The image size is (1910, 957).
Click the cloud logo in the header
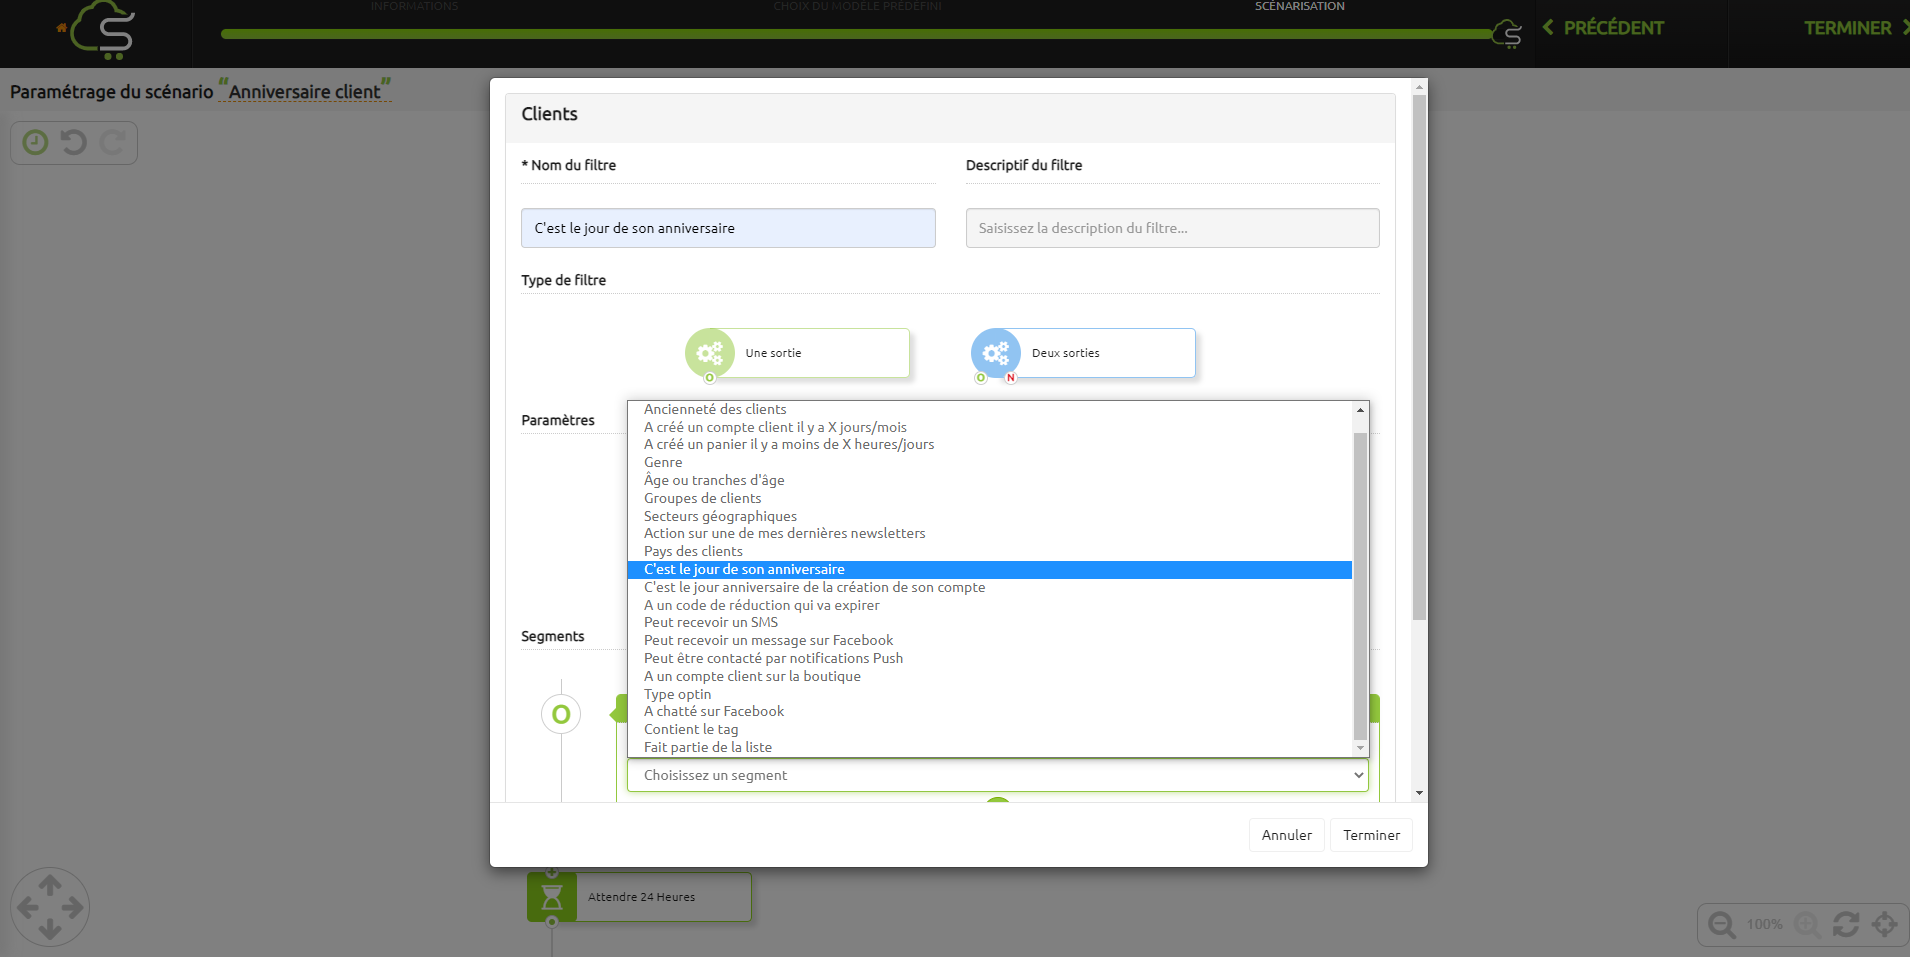(x=103, y=30)
